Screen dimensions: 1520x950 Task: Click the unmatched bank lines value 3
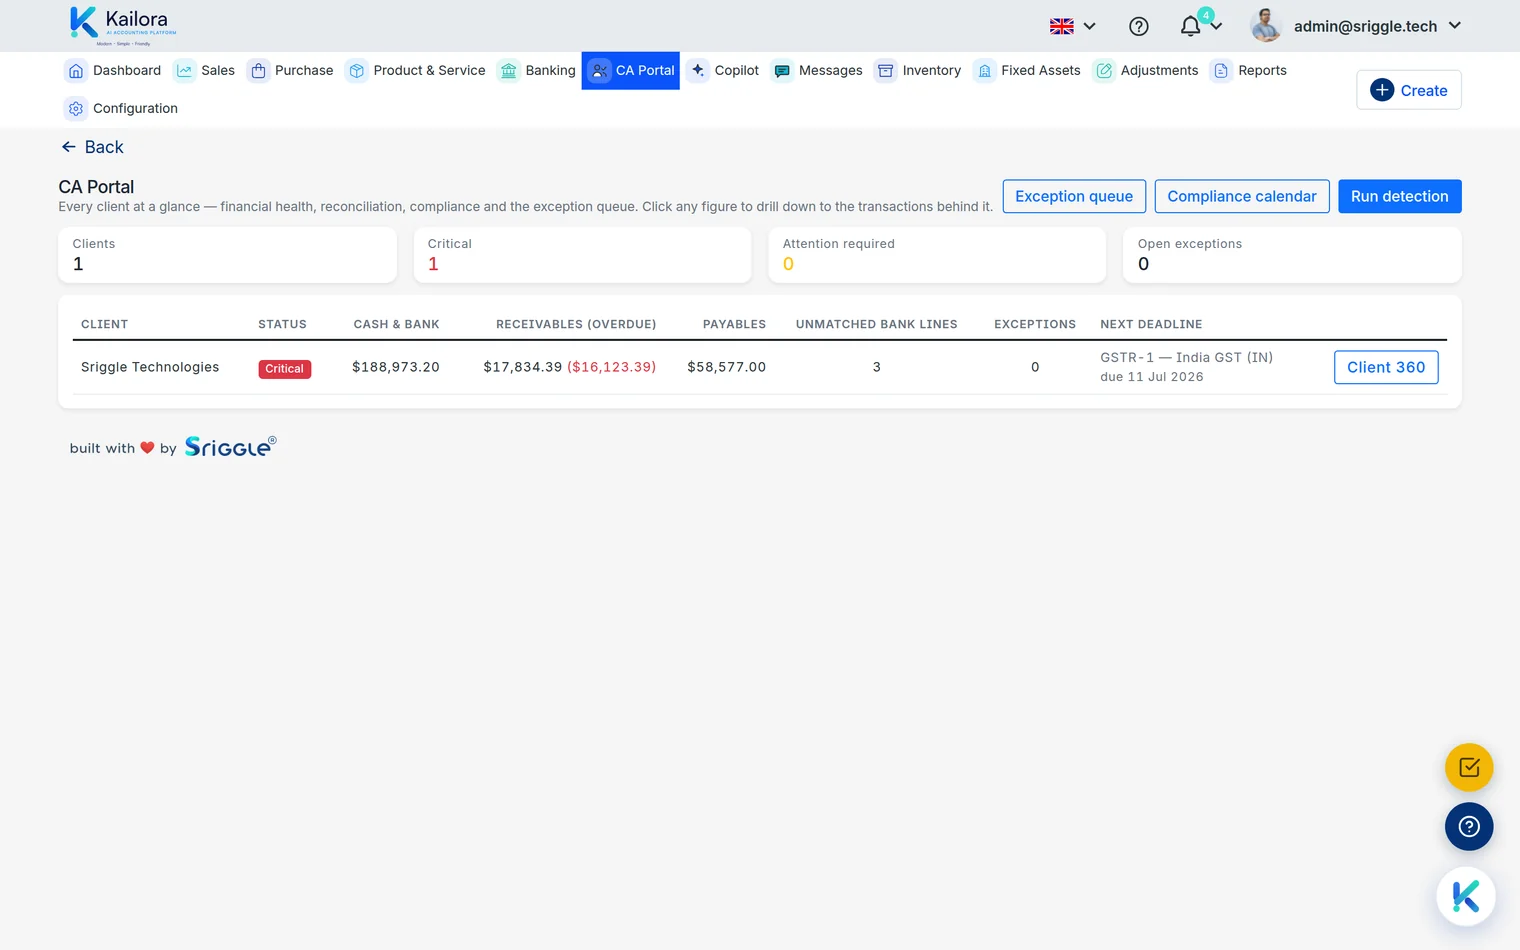click(x=877, y=367)
